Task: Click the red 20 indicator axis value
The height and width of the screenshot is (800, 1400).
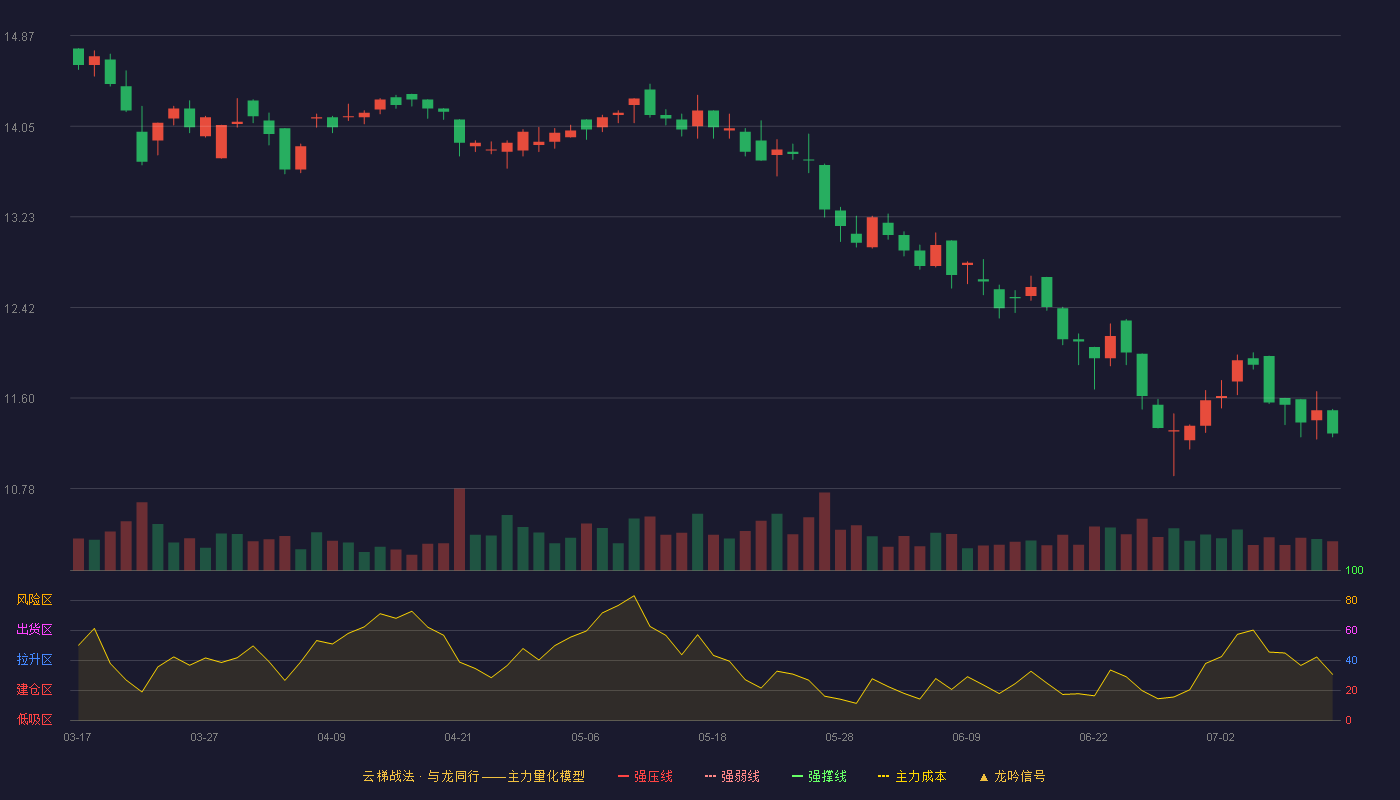Action: (x=1351, y=691)
